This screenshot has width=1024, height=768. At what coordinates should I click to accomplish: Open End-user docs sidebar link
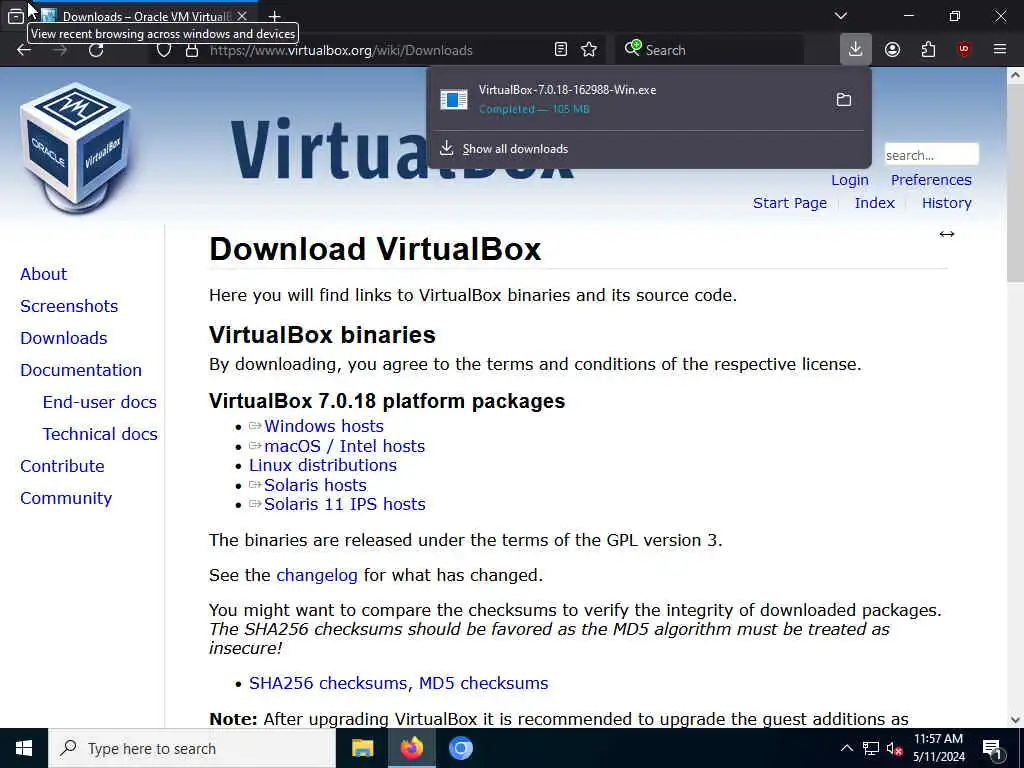pos(99,402)
